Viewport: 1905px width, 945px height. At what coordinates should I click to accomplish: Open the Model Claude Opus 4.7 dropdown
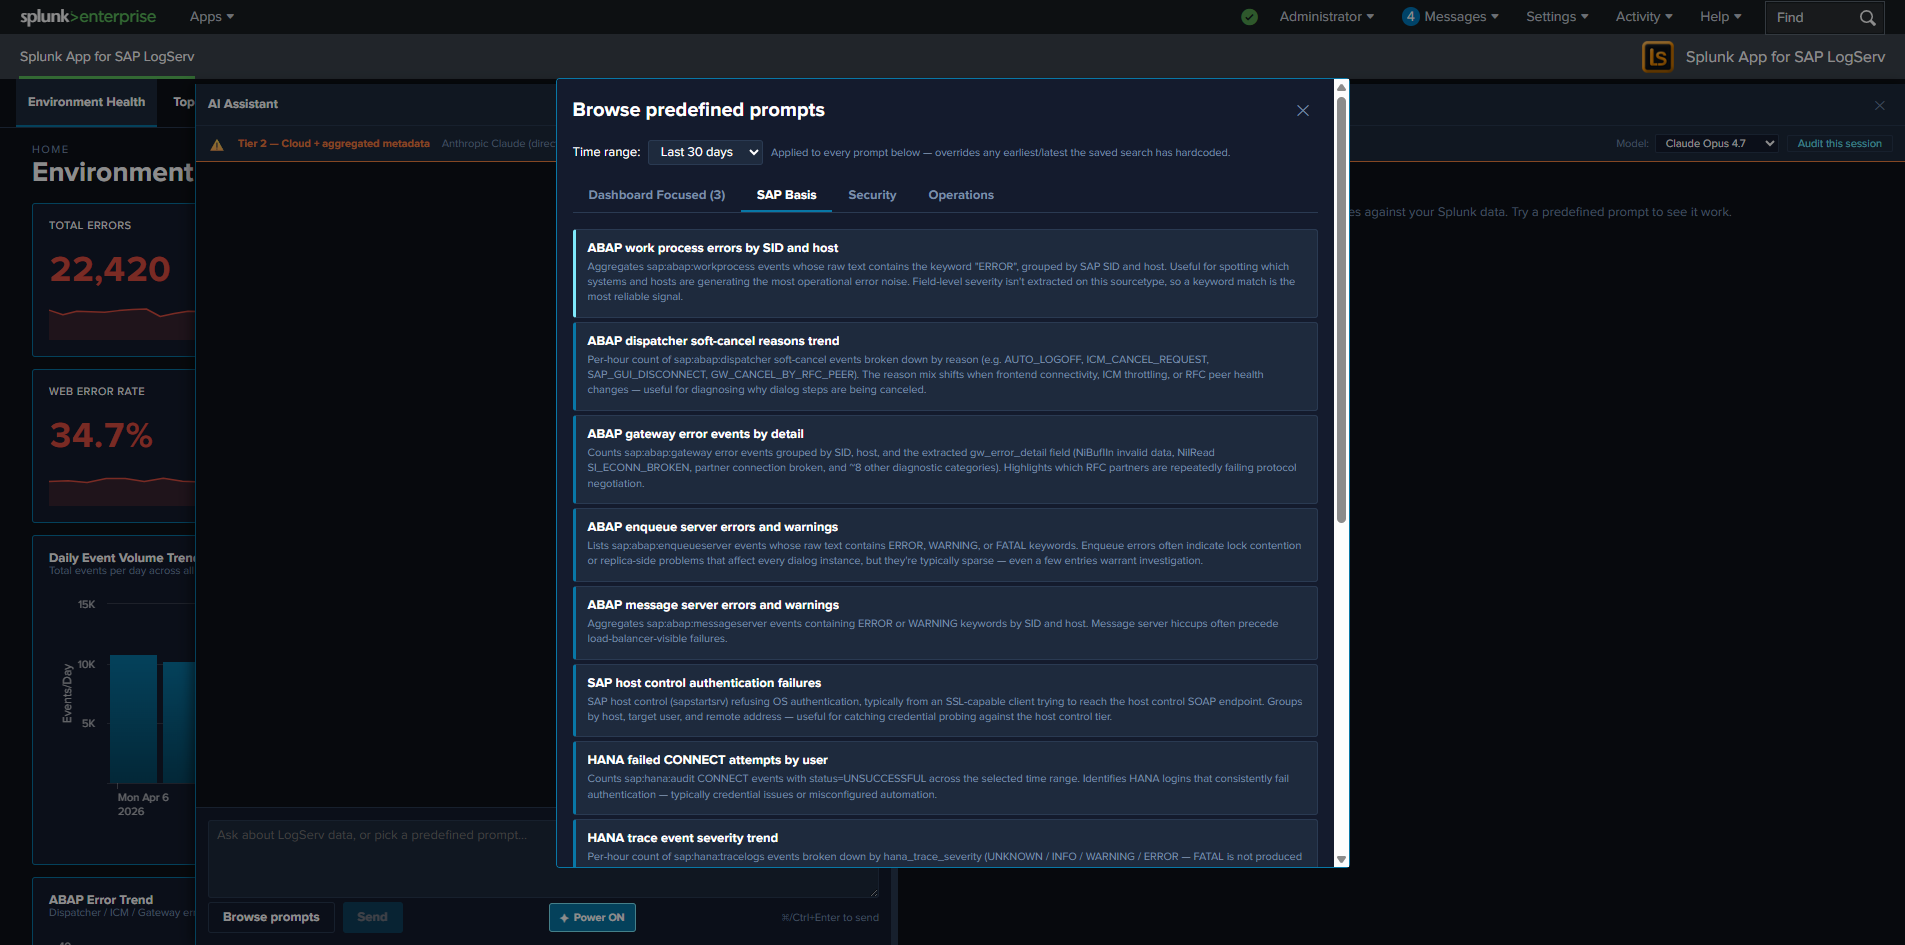click(x=1717, y=144)
